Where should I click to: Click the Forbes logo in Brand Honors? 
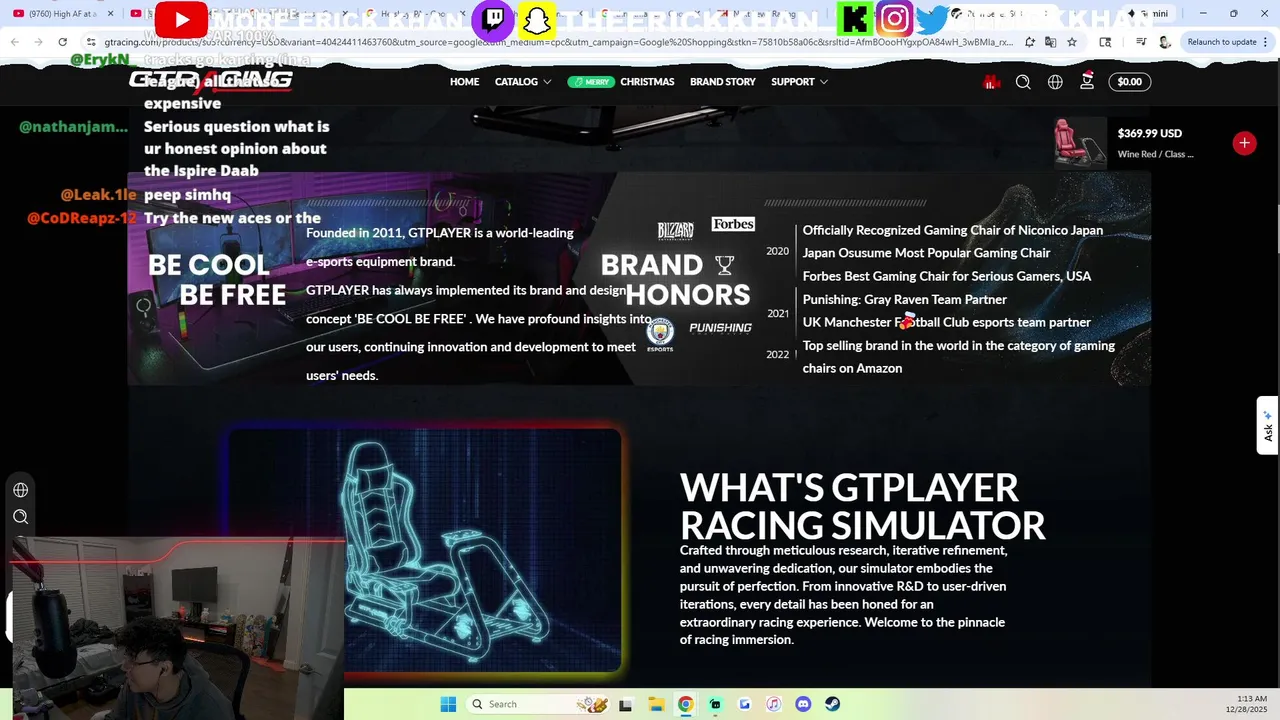pyautogui.click(x=733, y=224)
